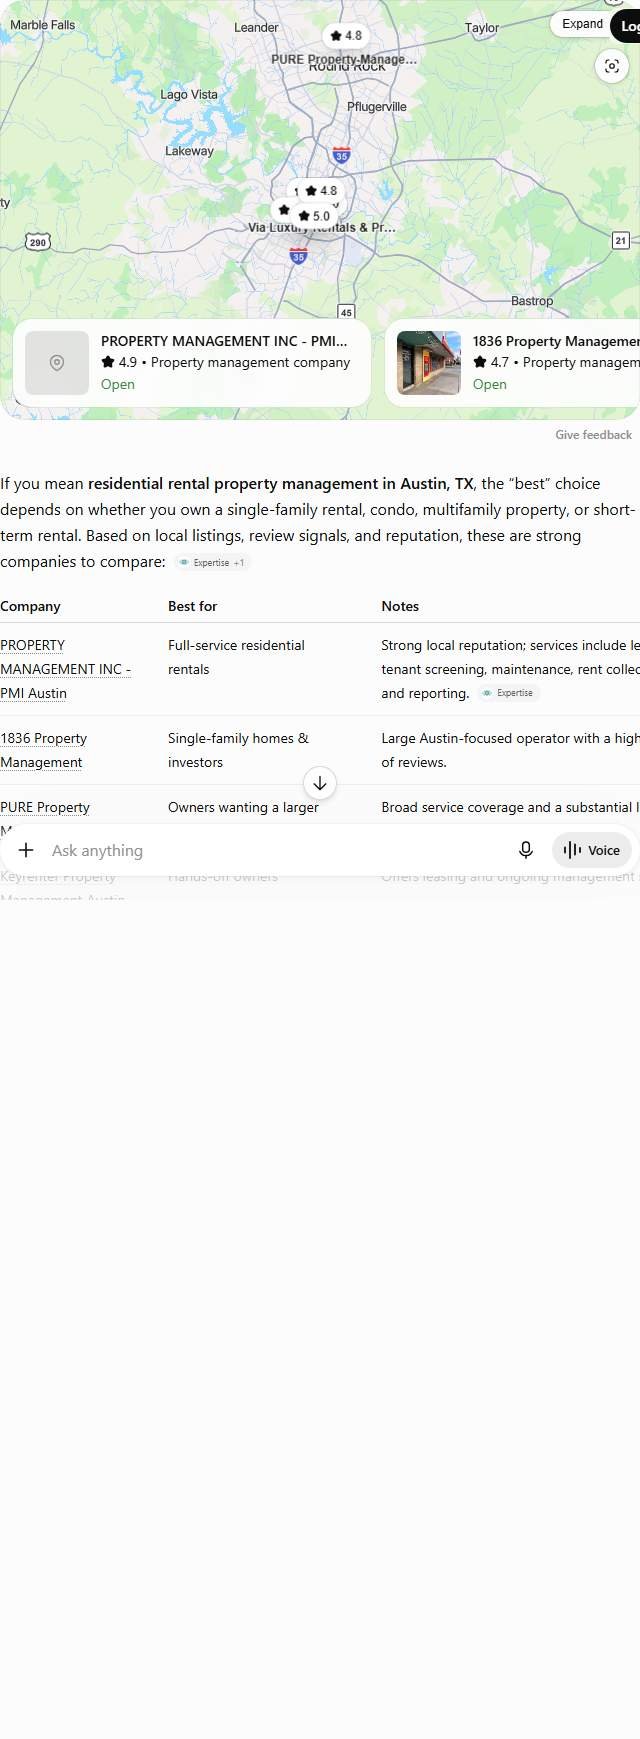Select the 5.0 rating map pin
This screenshot has width=640, height=1739.
click(314, 216)
